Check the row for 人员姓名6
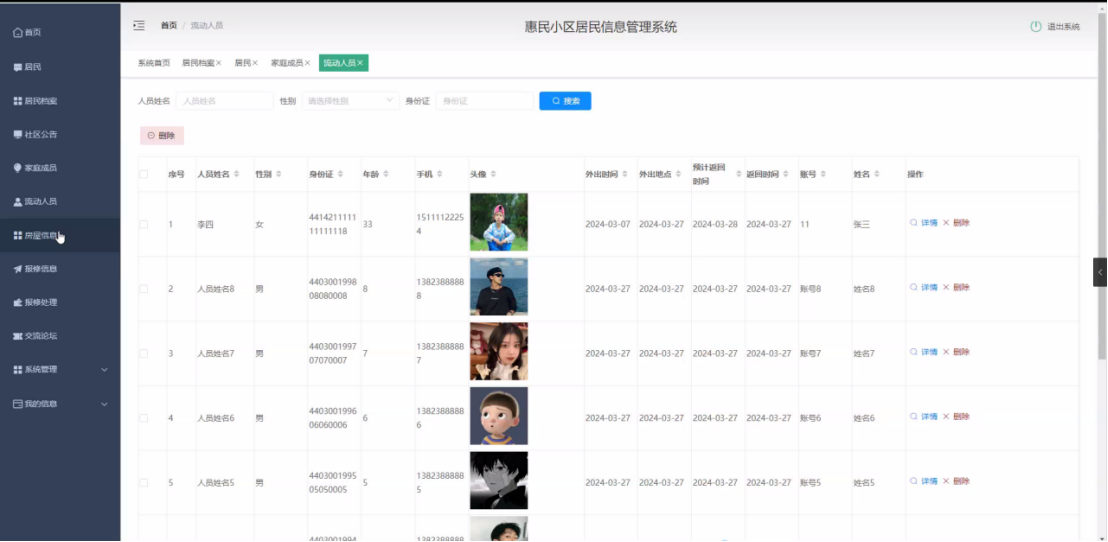 pos(144,418)
